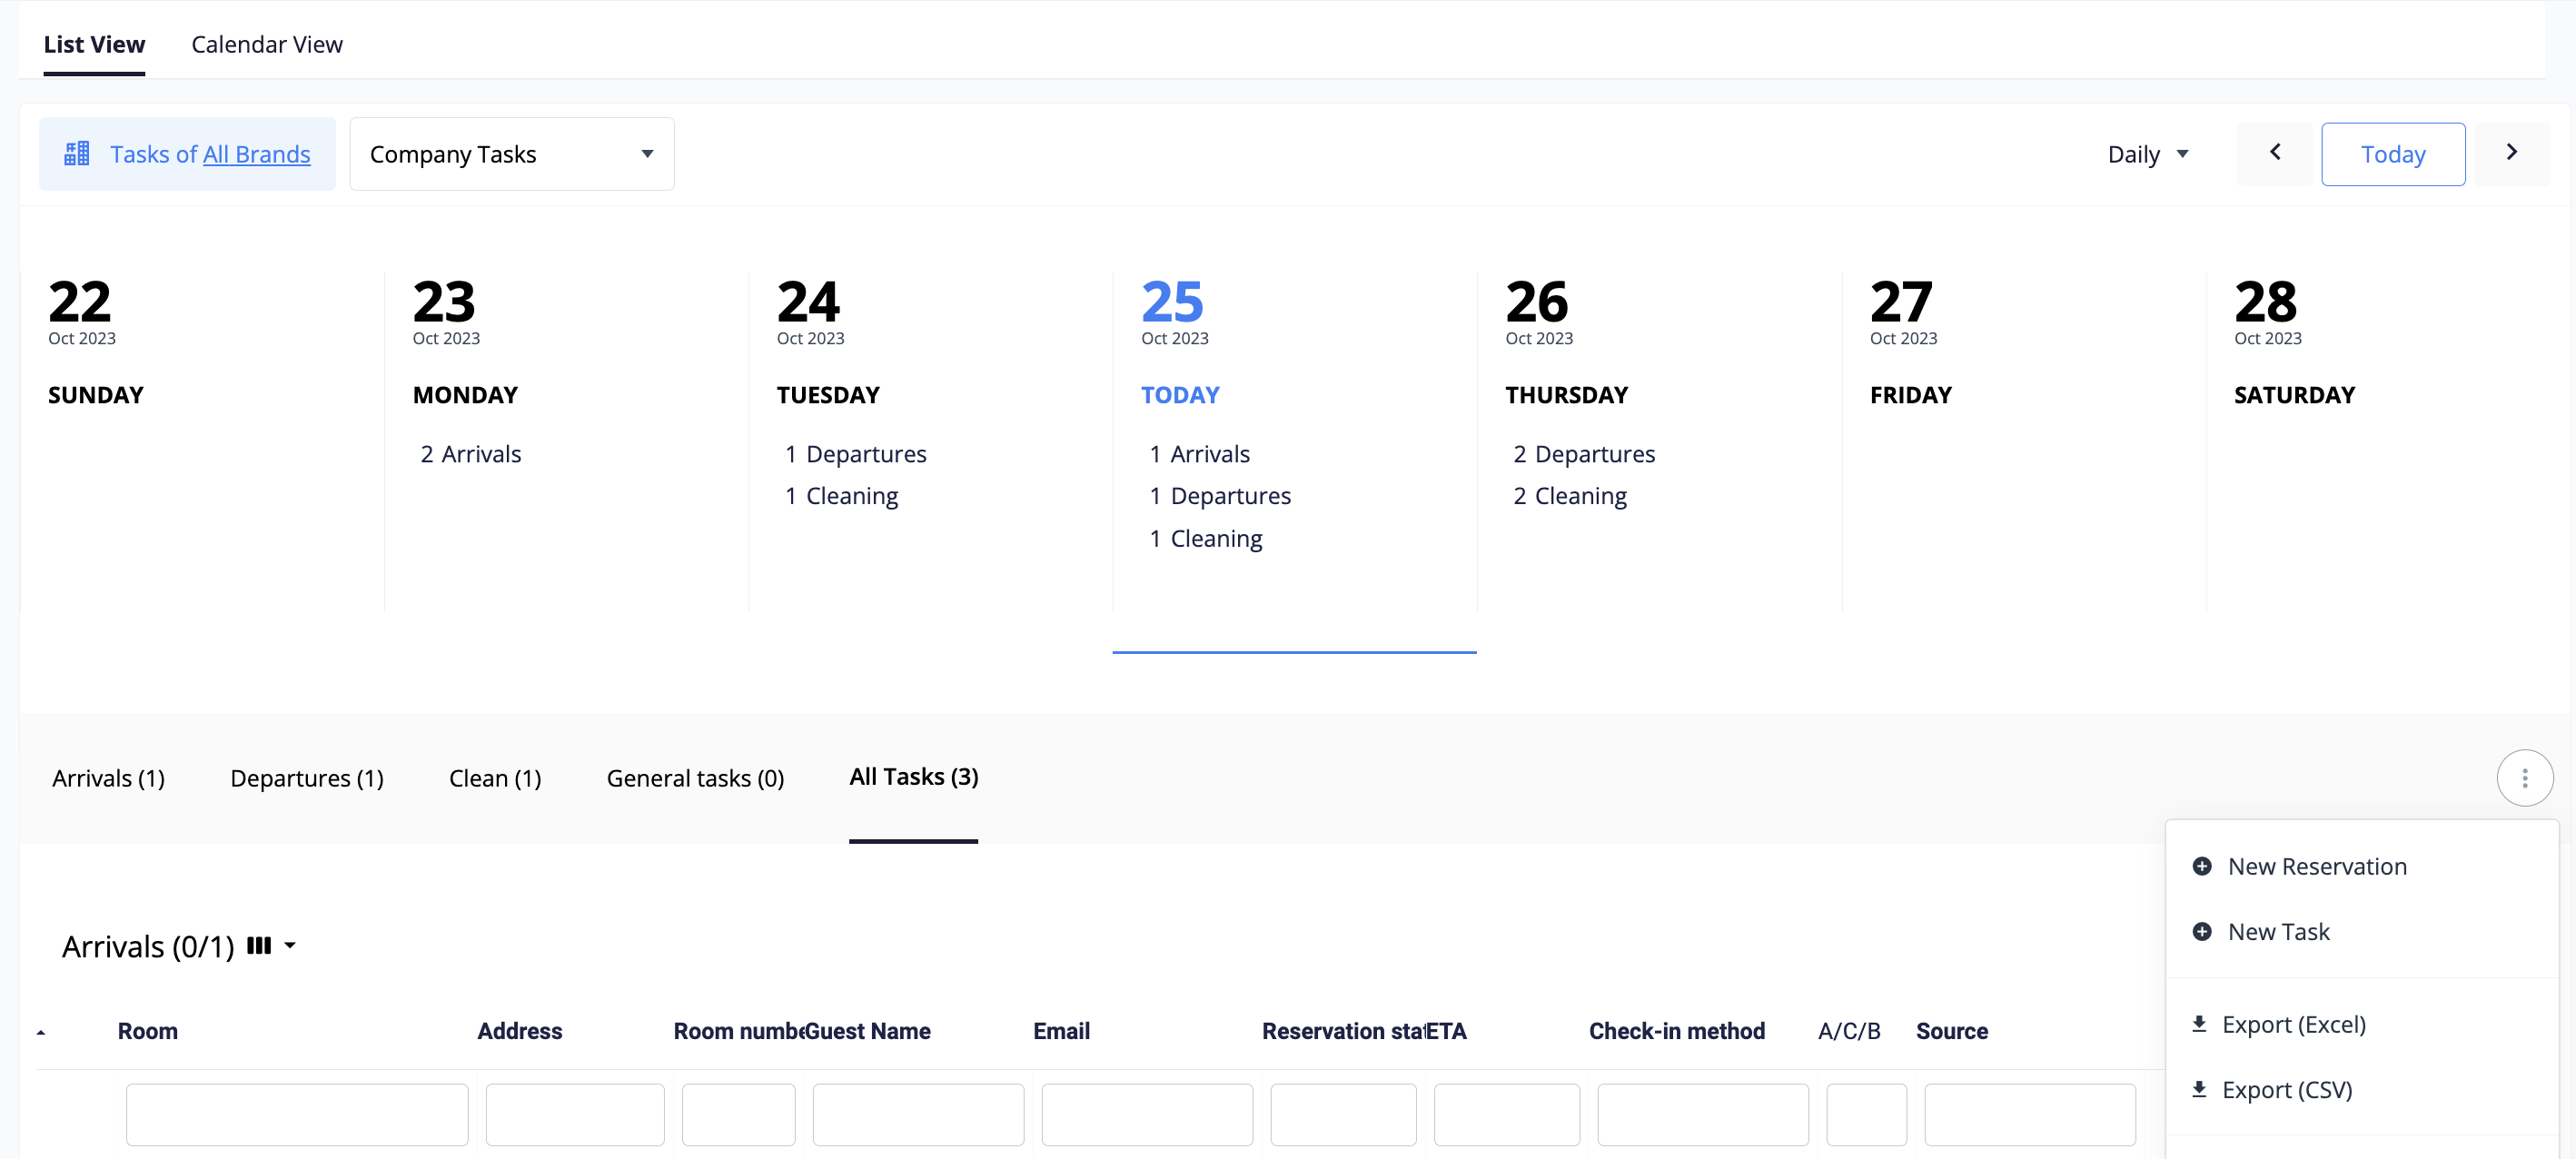Click the download icon for Export (Excel)
The image size is (2576, 1159).
(2199, 1024)
